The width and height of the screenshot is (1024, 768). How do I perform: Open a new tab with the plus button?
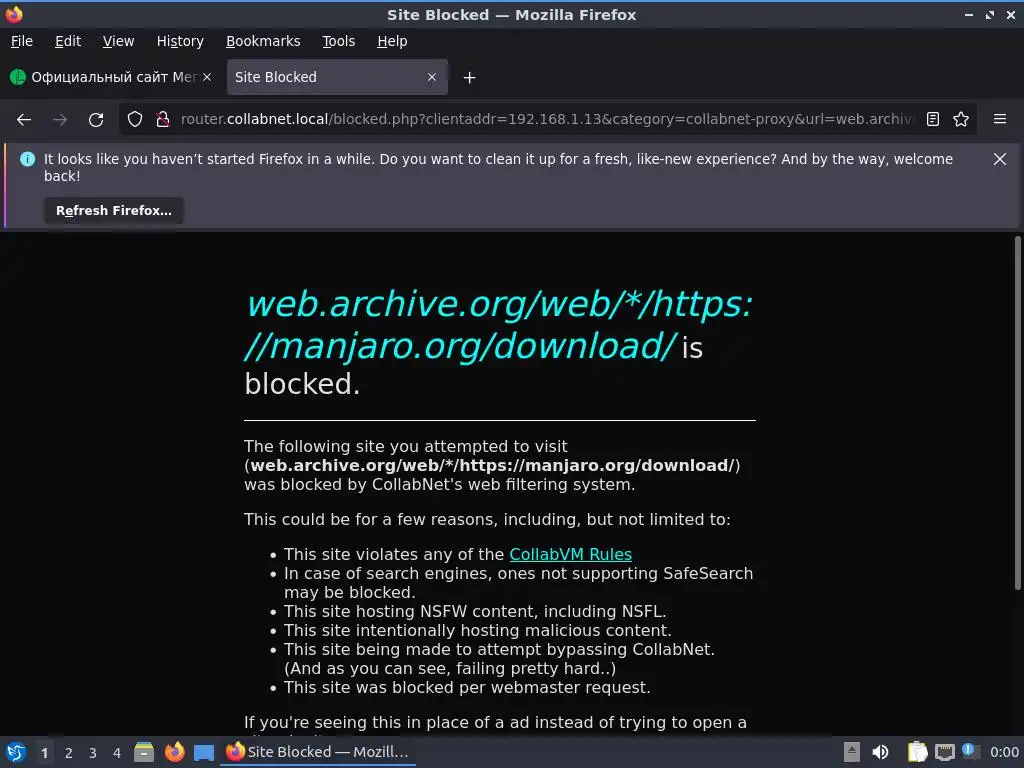(469, 78)
